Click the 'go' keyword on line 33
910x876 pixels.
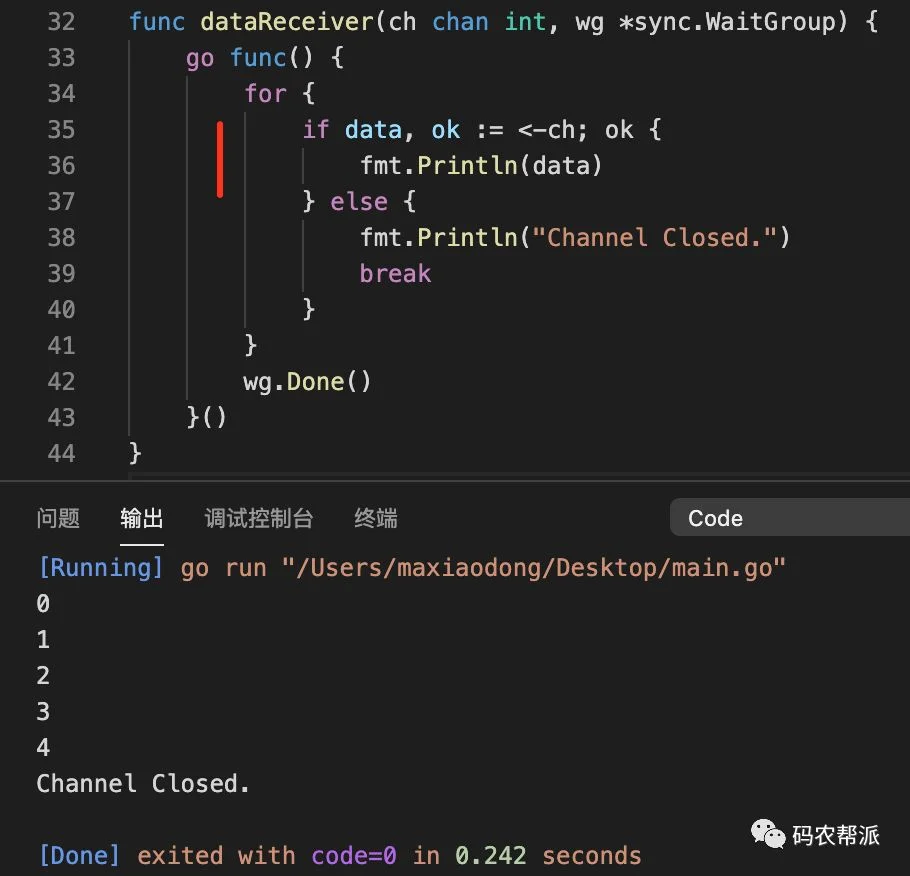[200, 59]
